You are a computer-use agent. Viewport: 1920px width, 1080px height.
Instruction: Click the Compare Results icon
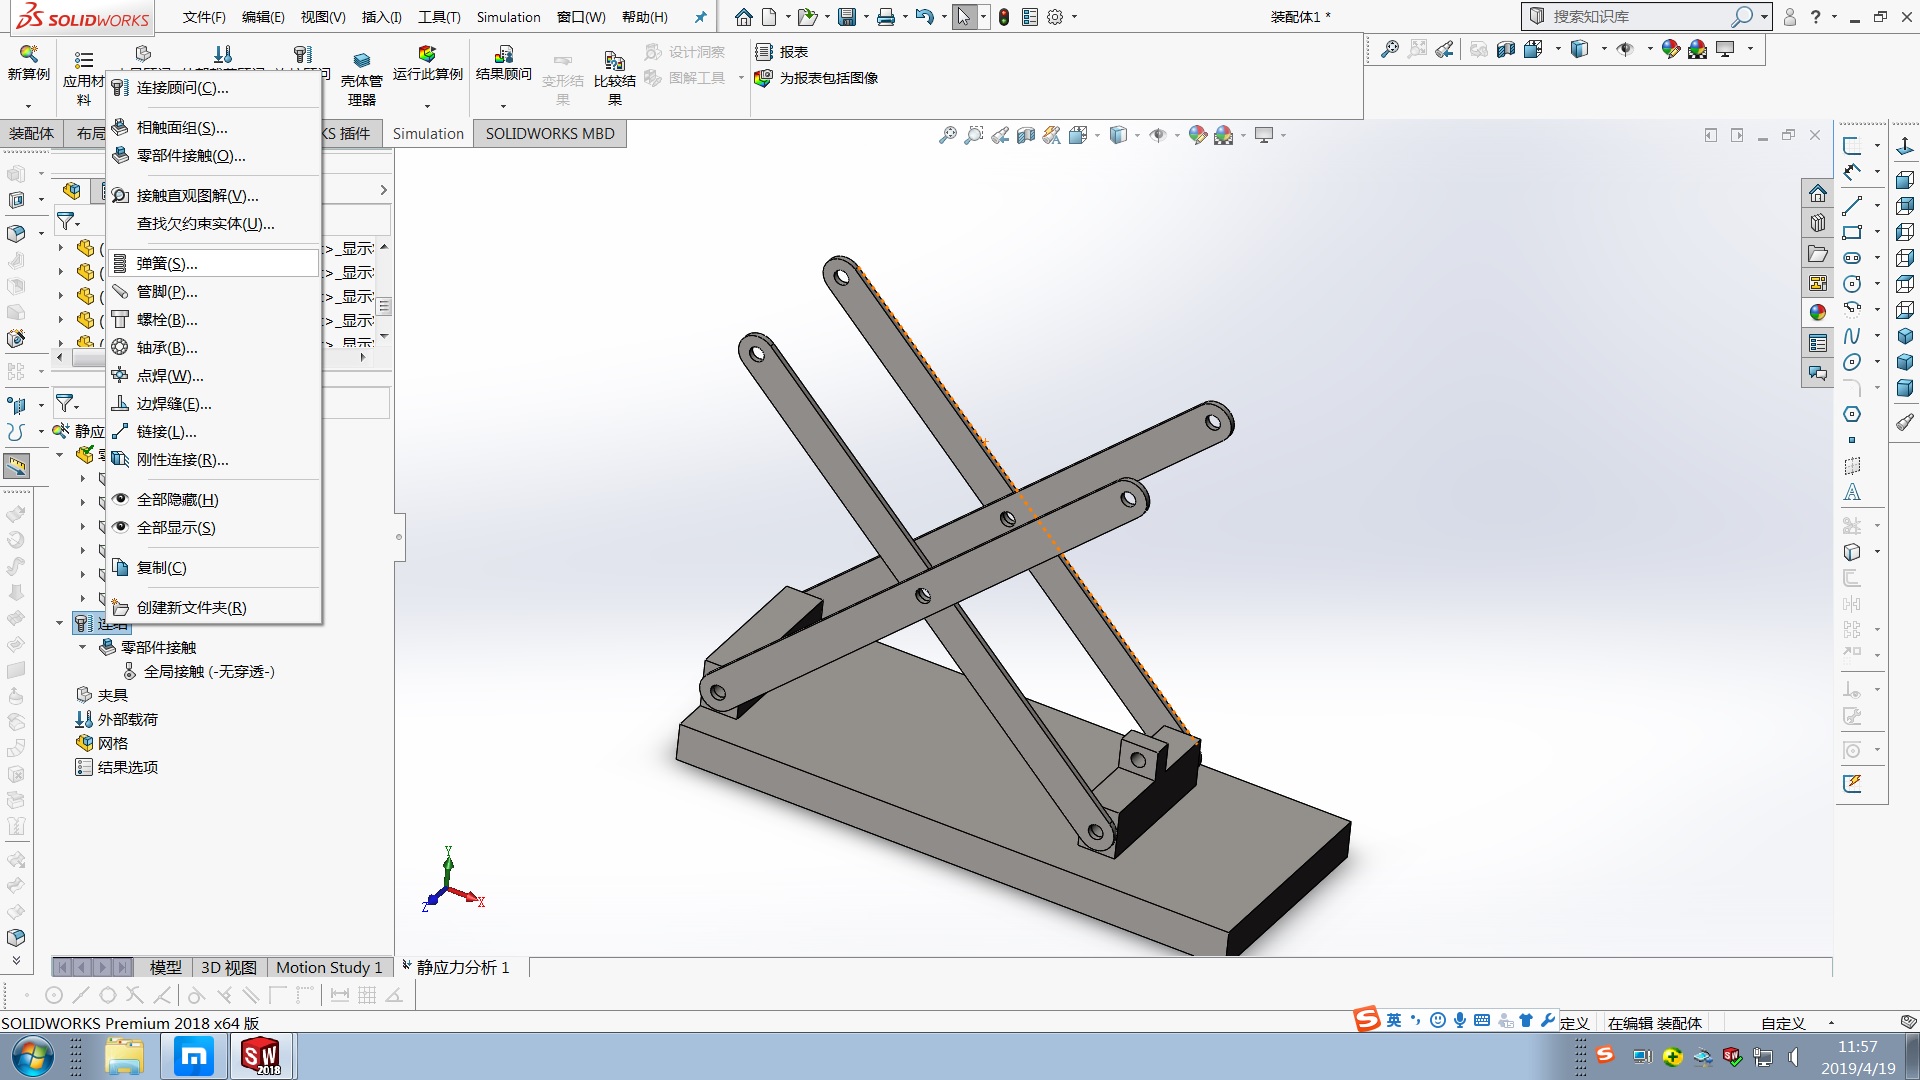tap(614, 62)
